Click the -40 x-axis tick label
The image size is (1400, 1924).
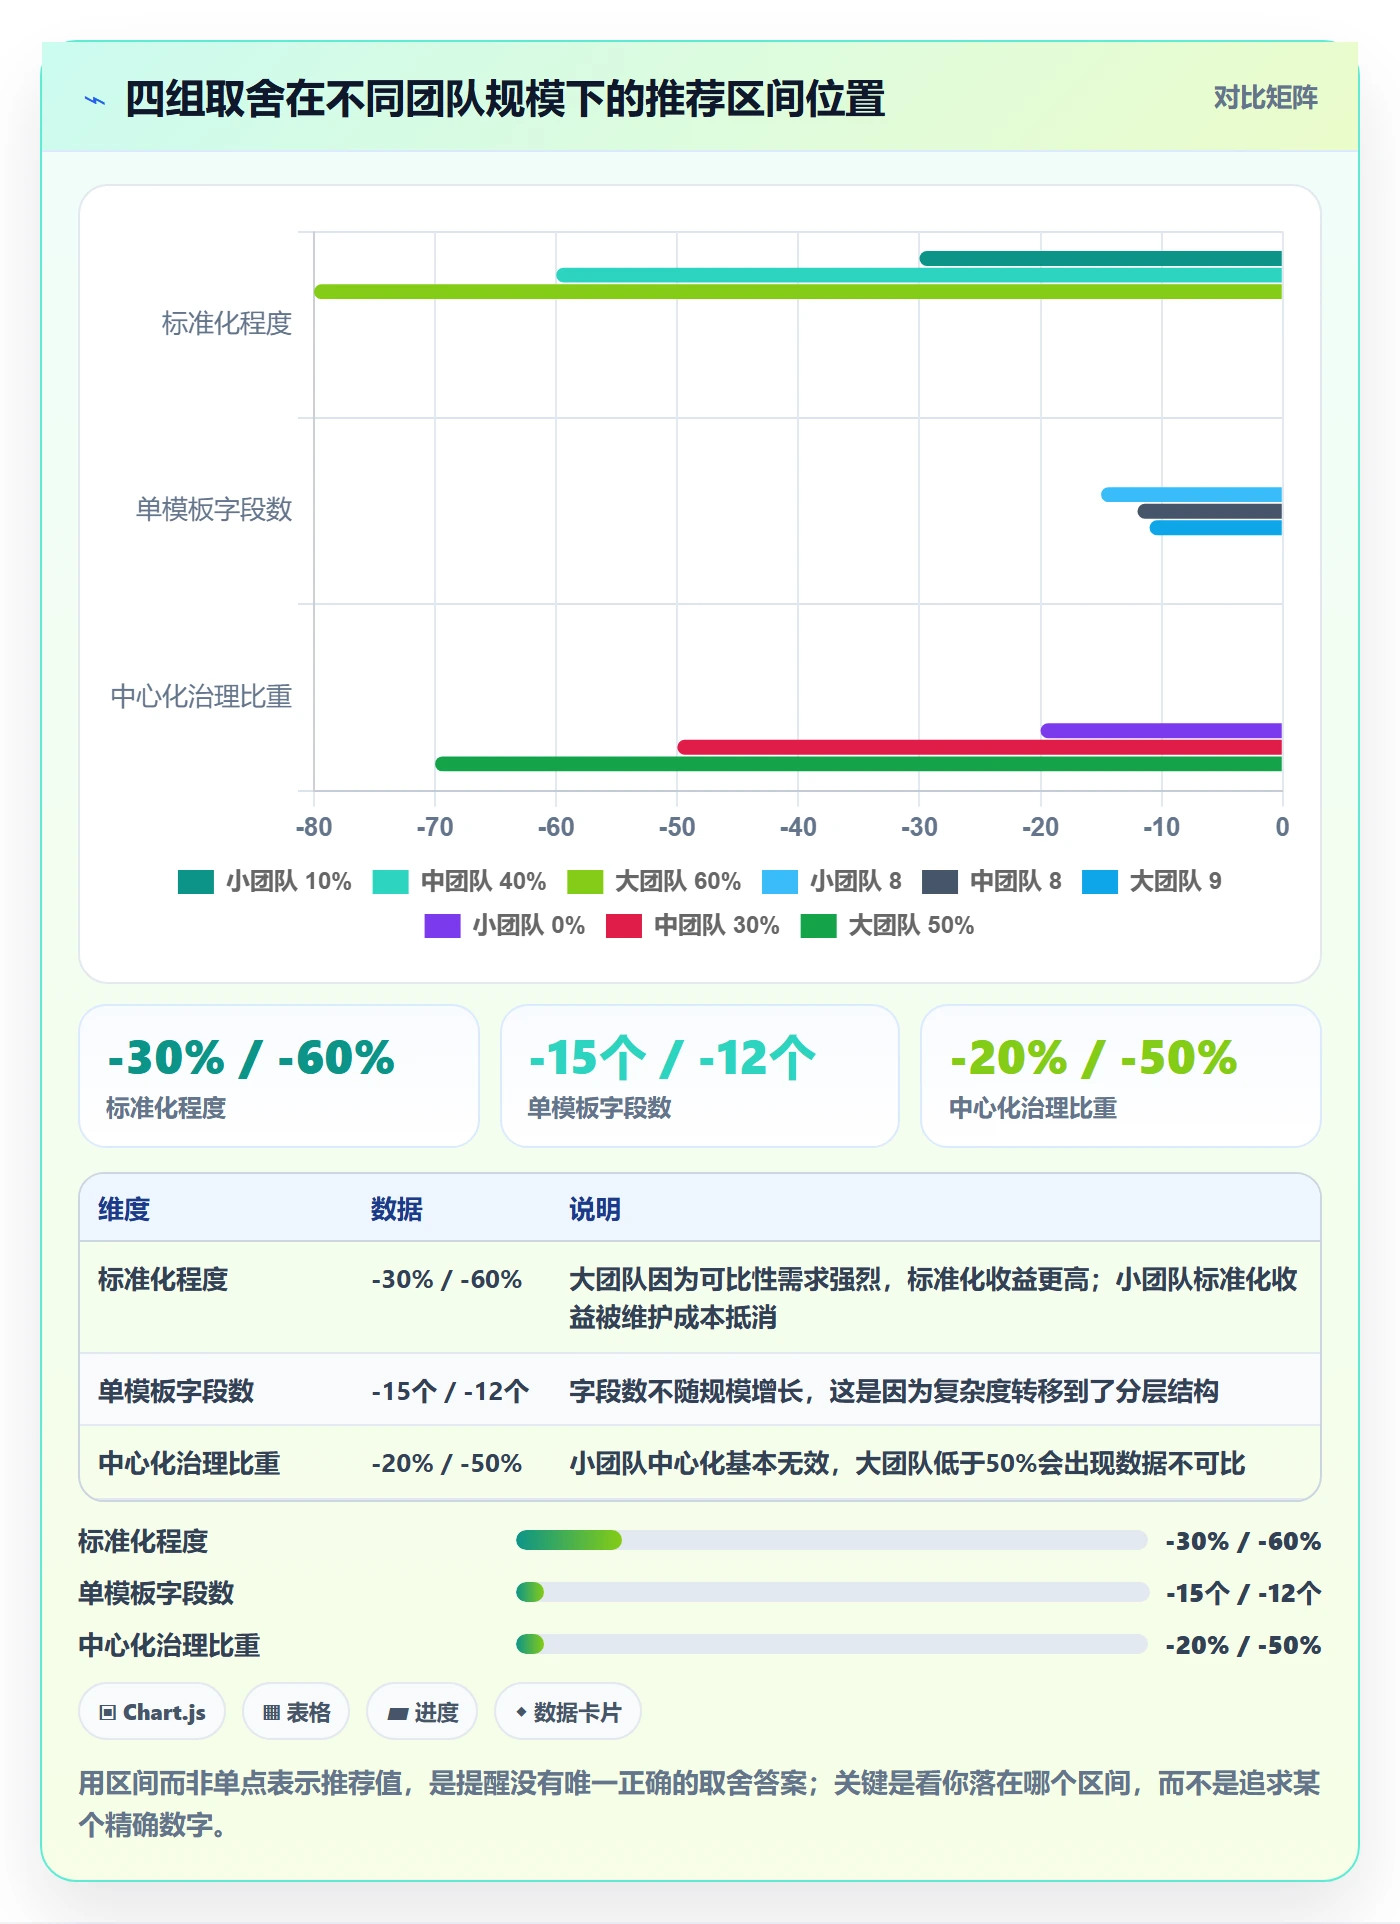(x=798, y=827)
